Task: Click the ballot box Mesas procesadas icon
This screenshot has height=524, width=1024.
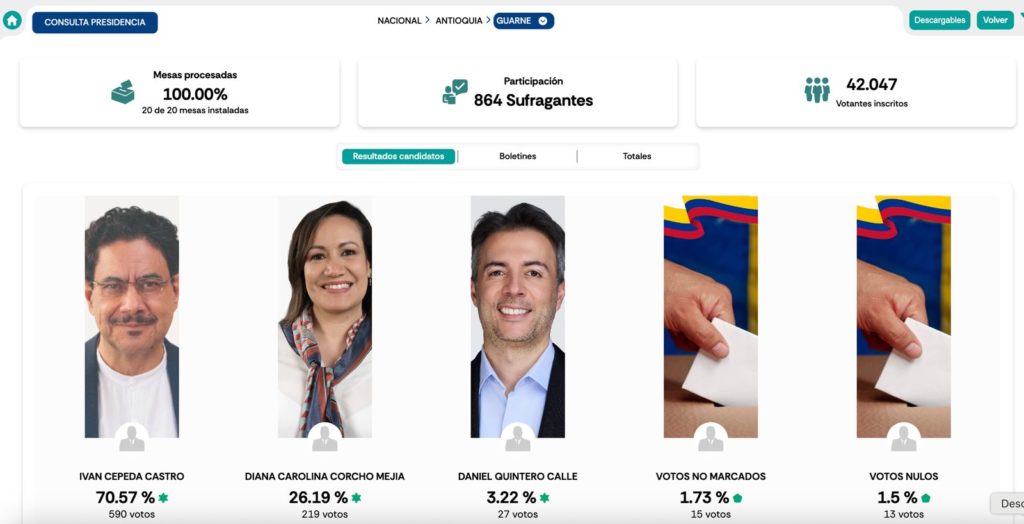Action: 123,92
